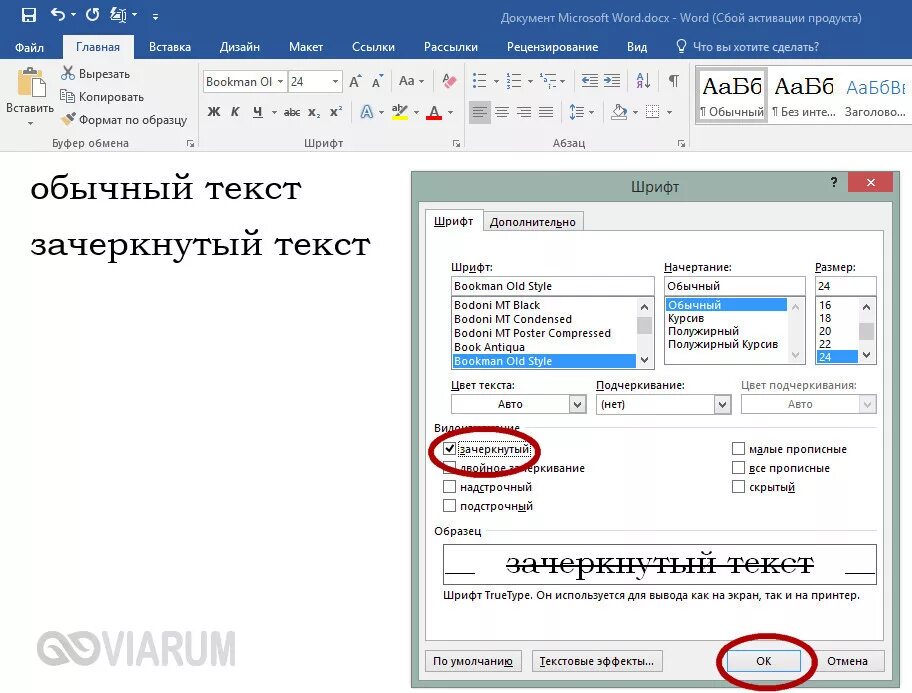This screenshot has height=693, width=912.
Task: Insert a numbered list
Action: [x=514, y=81]
